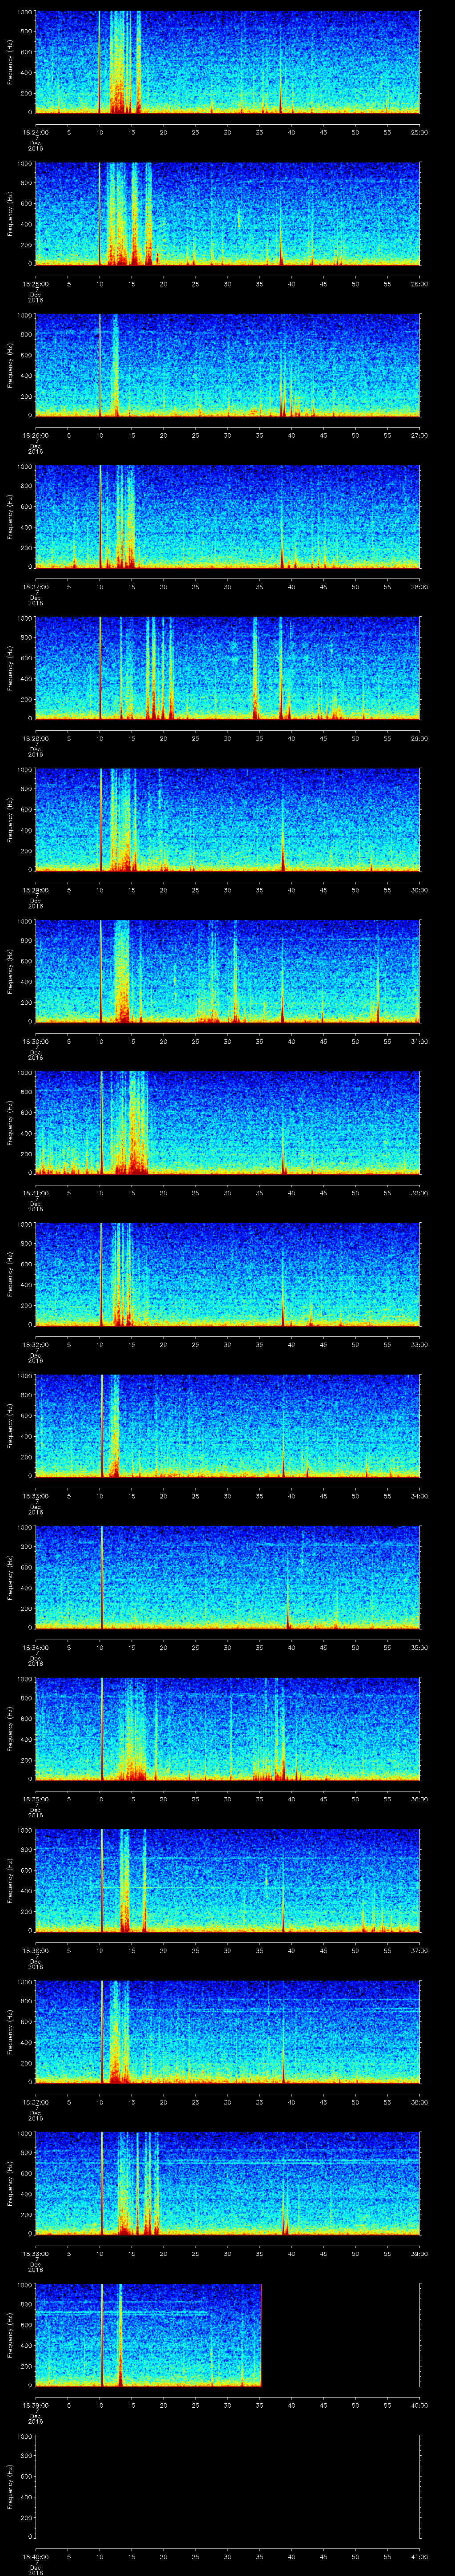The image size is (455, 2576).
Task: Click the 18:35:00 start time label
Action: [36, 1799]
